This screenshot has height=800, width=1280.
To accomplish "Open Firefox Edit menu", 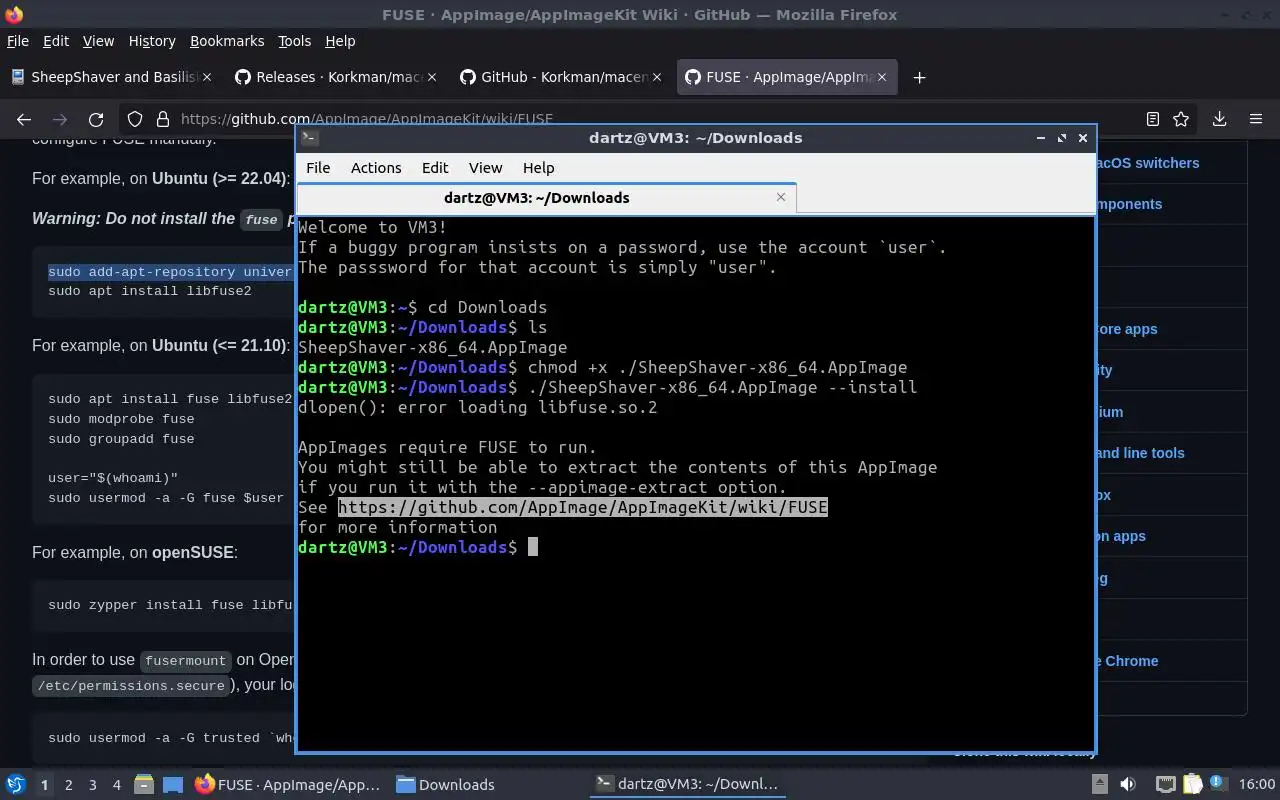I will click(x=56, y=41).
